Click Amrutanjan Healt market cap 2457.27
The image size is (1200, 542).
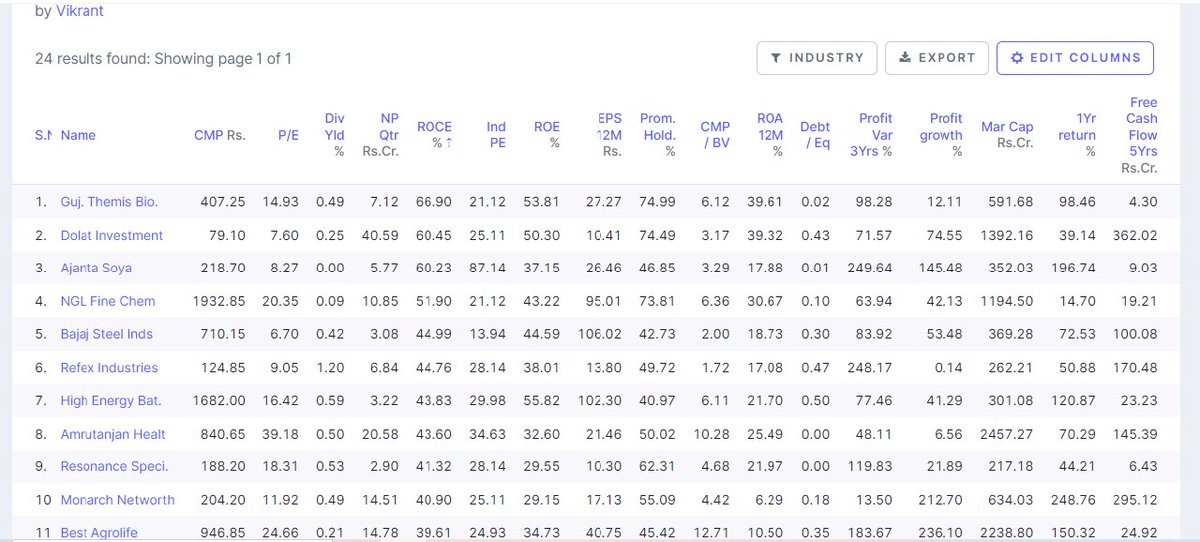click(x=1007, y=434)
